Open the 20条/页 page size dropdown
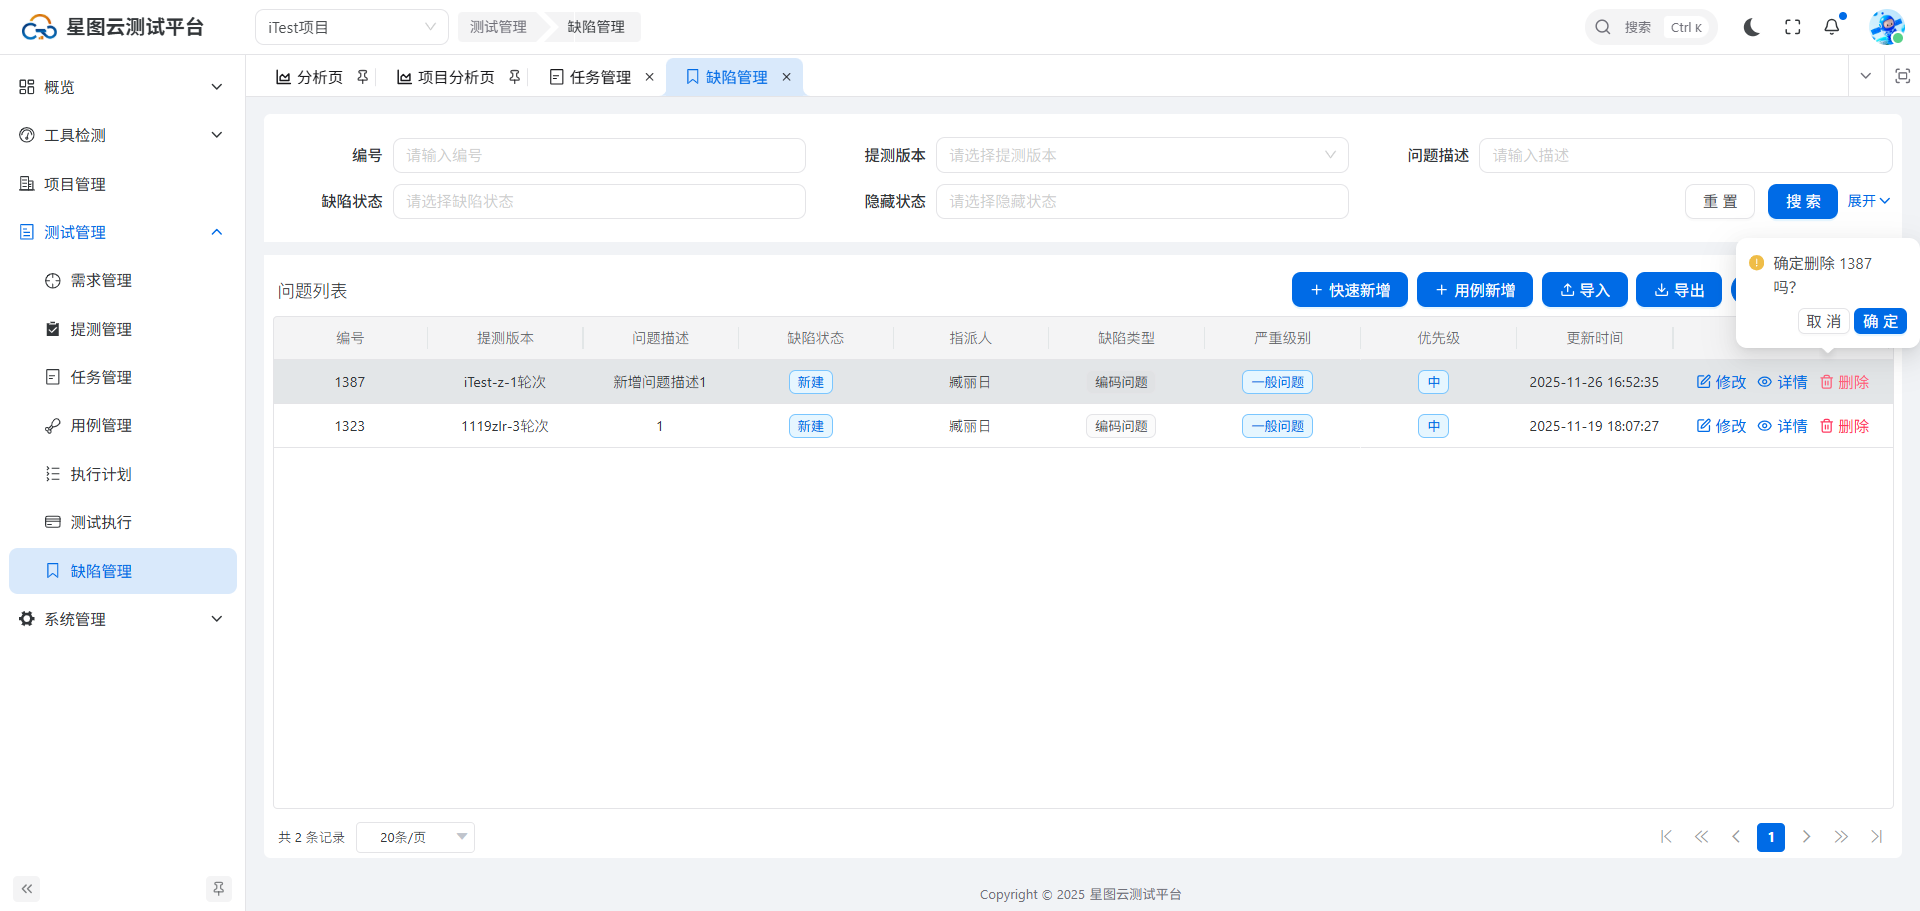The width and height of the screenshot is (1920, 911). point(415,837)
